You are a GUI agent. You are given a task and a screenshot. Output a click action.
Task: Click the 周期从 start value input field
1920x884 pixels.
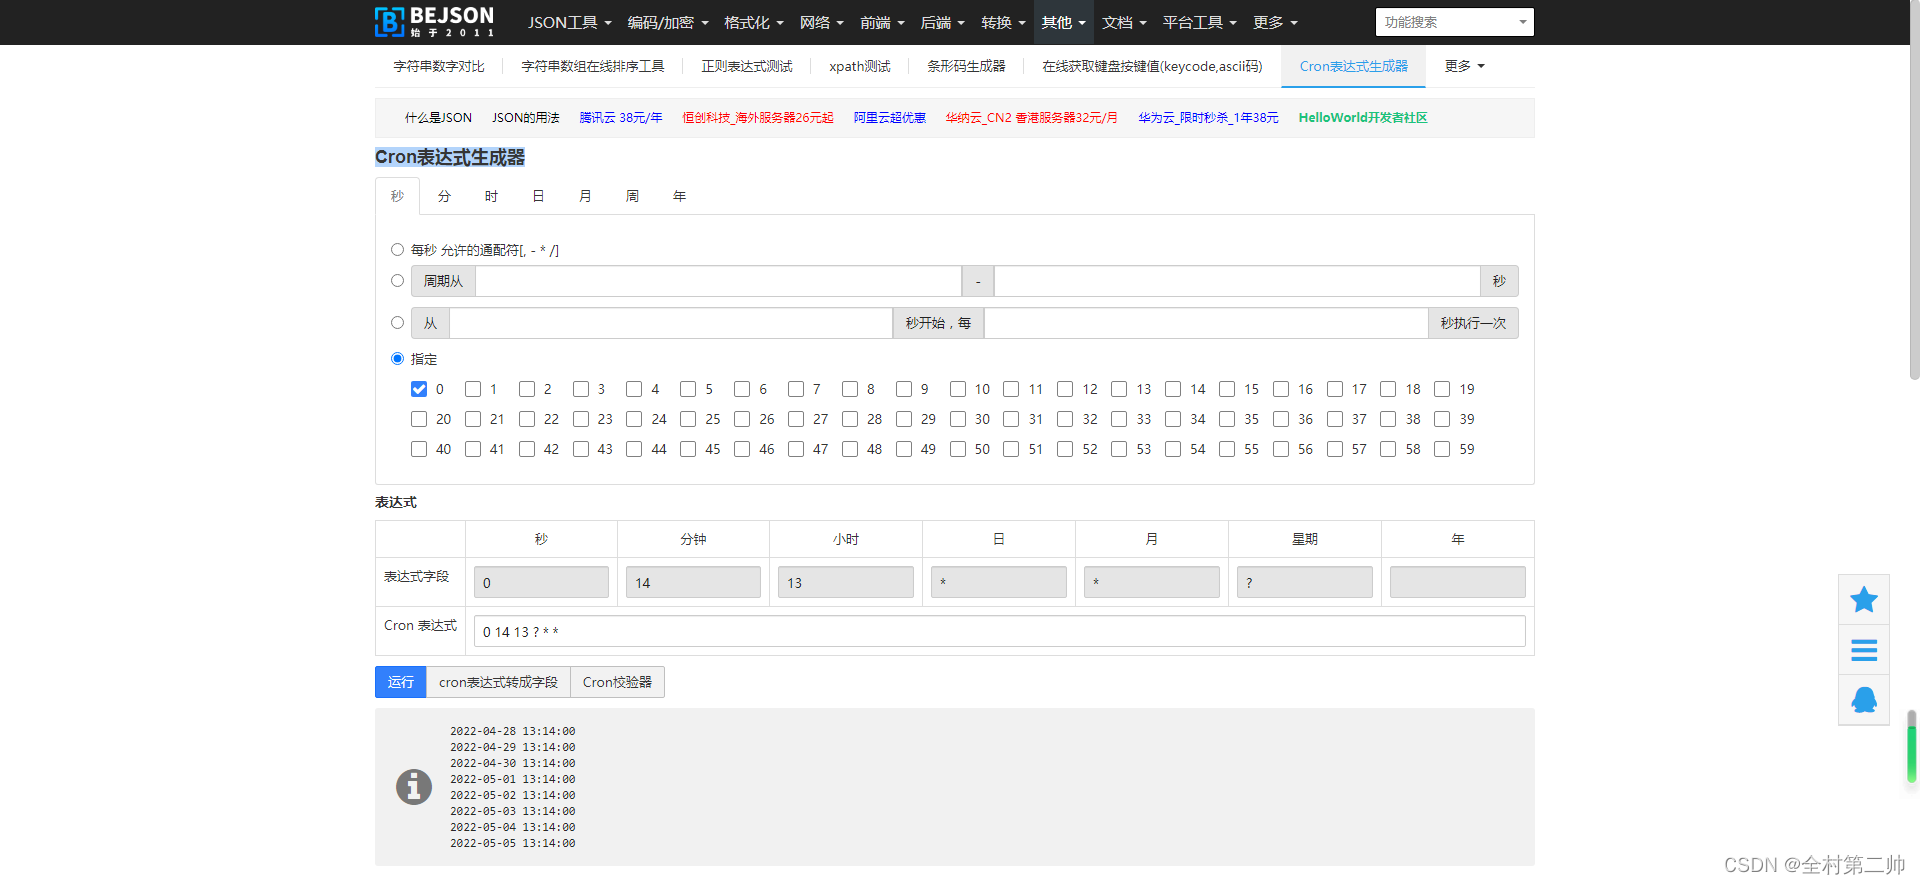719,281
